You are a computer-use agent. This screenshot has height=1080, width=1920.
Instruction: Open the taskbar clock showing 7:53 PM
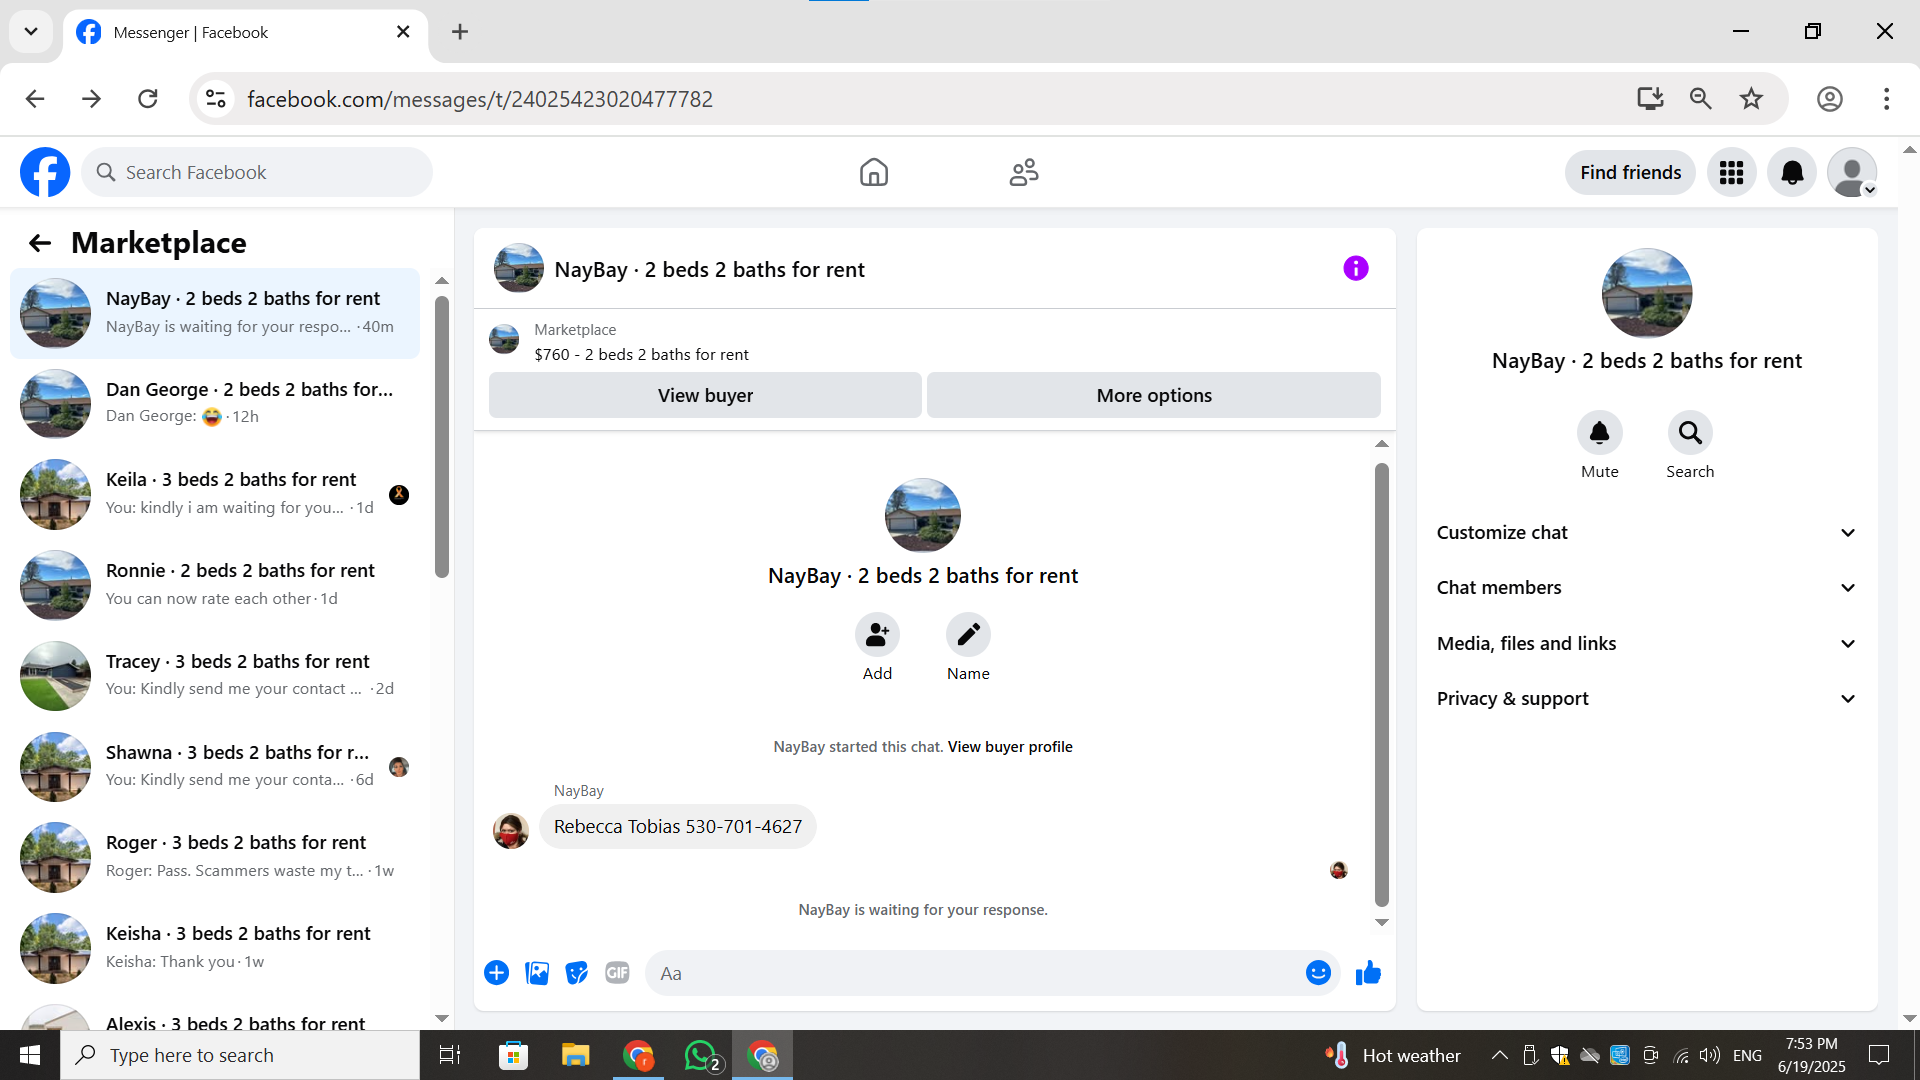click(x=1811, y=1055)
